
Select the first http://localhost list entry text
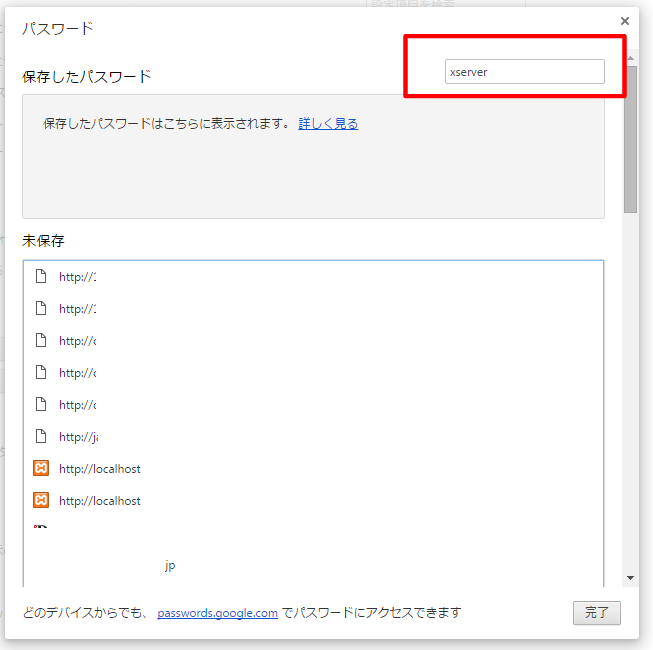pos(100,469)
